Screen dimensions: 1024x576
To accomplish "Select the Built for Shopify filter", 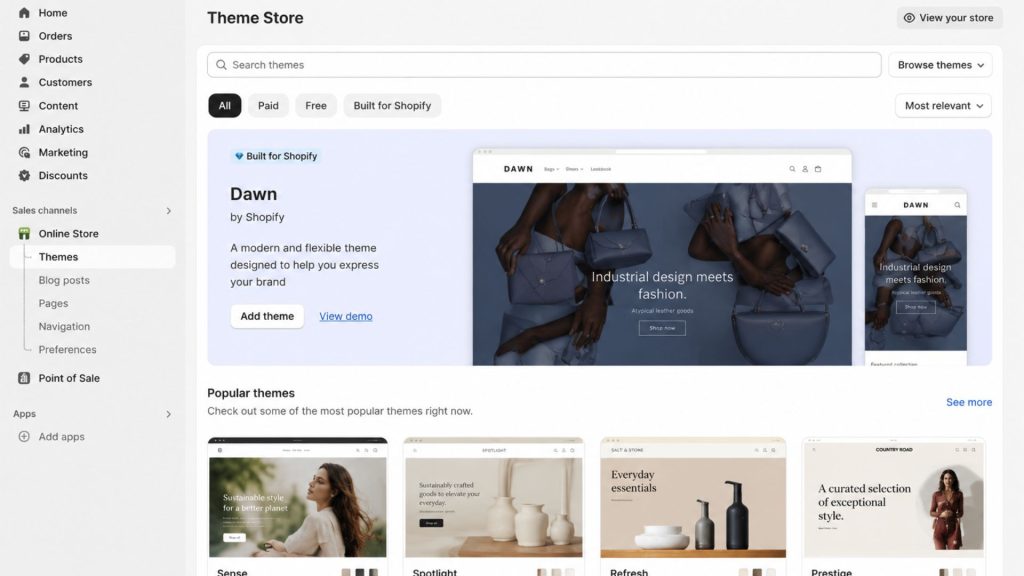I will tap(392, 106).
